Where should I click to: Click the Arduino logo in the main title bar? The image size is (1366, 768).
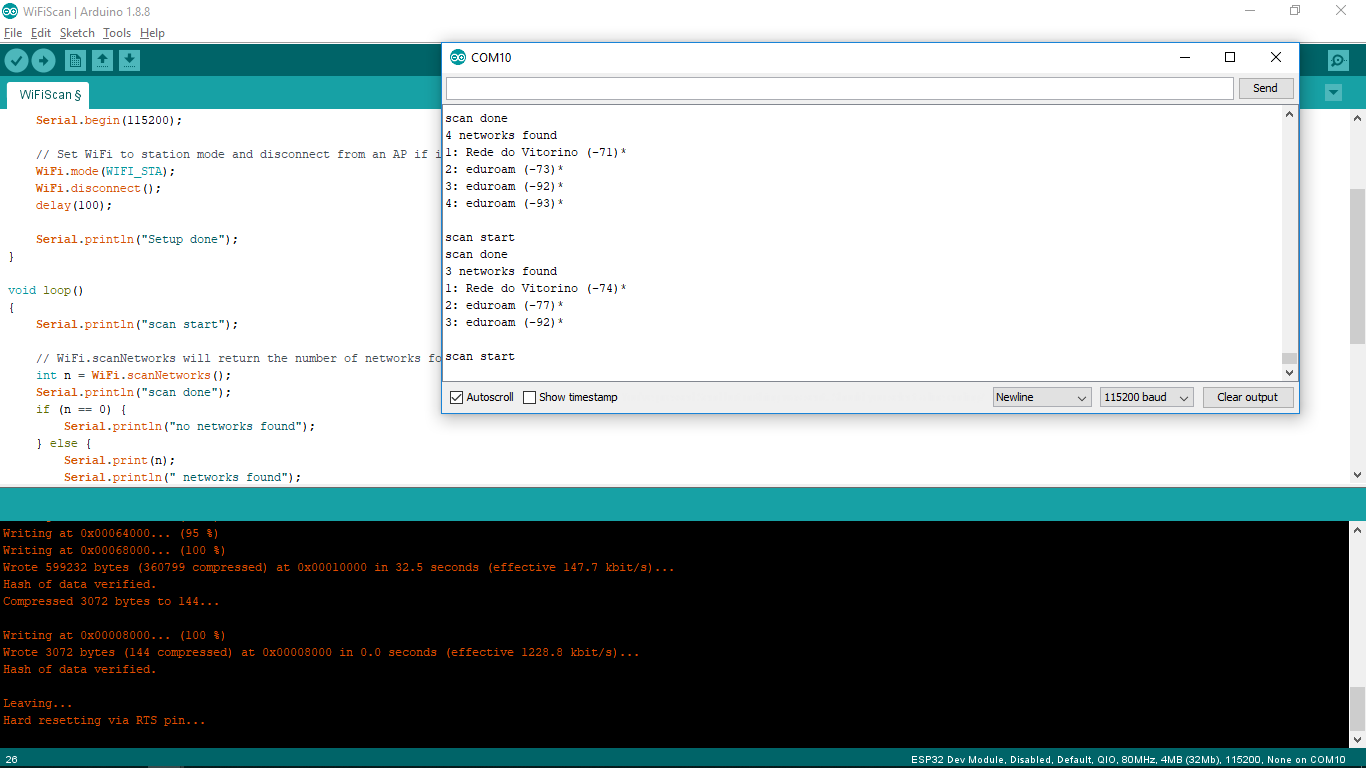[10, 10]
